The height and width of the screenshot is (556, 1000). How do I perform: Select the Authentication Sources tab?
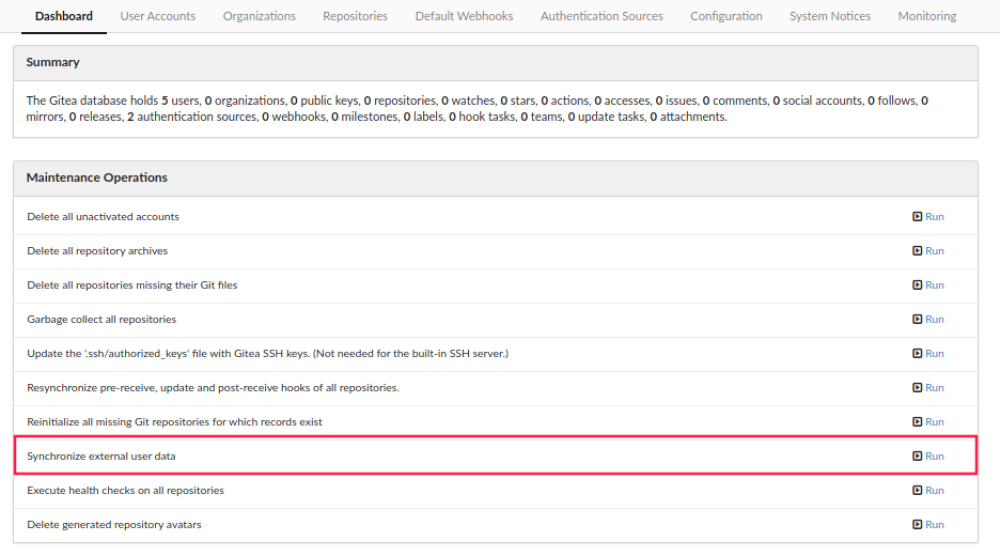(x=601, y=16)
